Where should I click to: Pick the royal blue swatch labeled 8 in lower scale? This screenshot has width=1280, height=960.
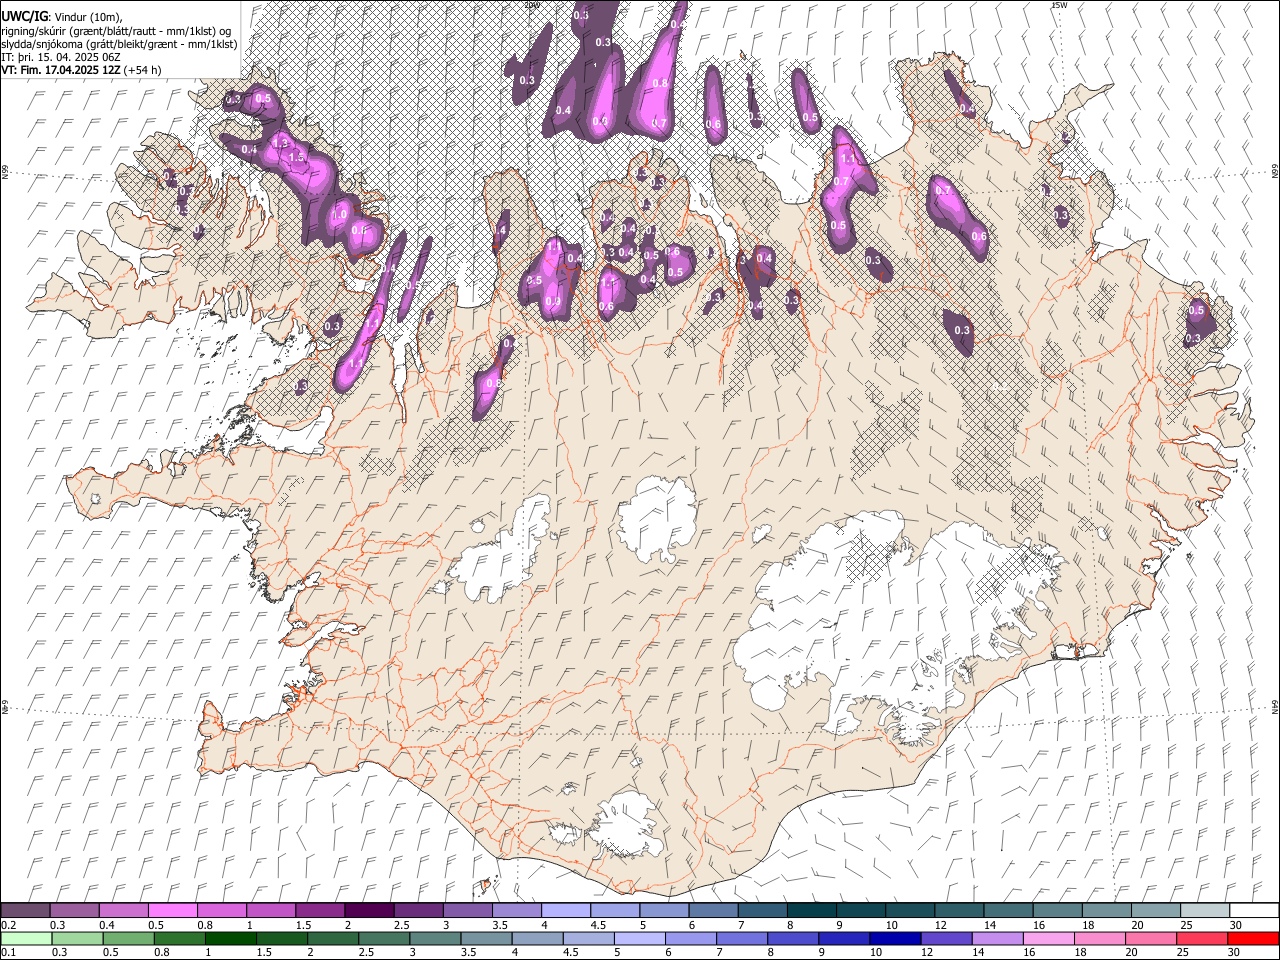point(794,939)
